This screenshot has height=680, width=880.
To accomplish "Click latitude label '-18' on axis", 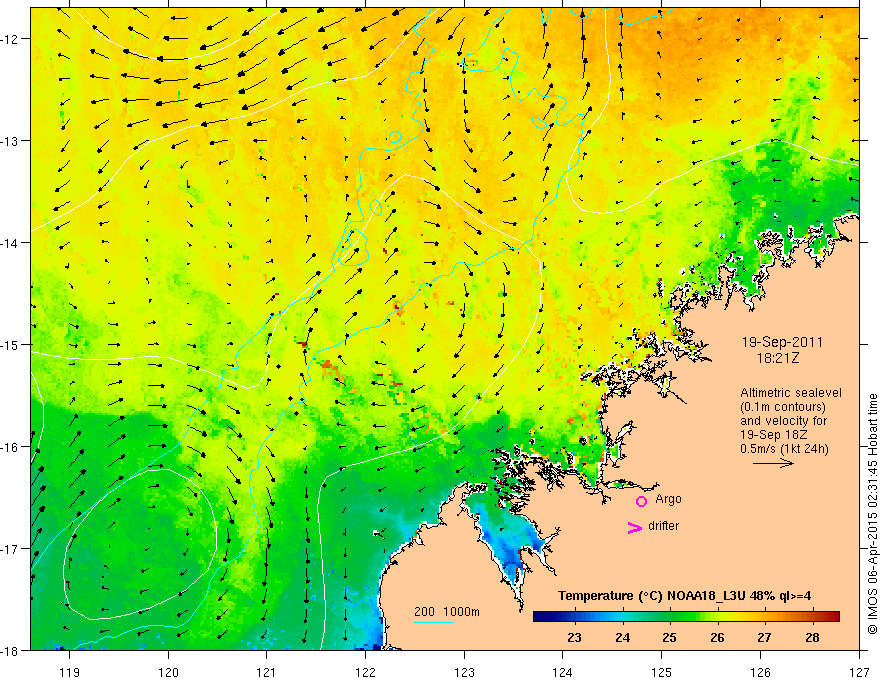I will pyautogui.click(x=11, y=650).
